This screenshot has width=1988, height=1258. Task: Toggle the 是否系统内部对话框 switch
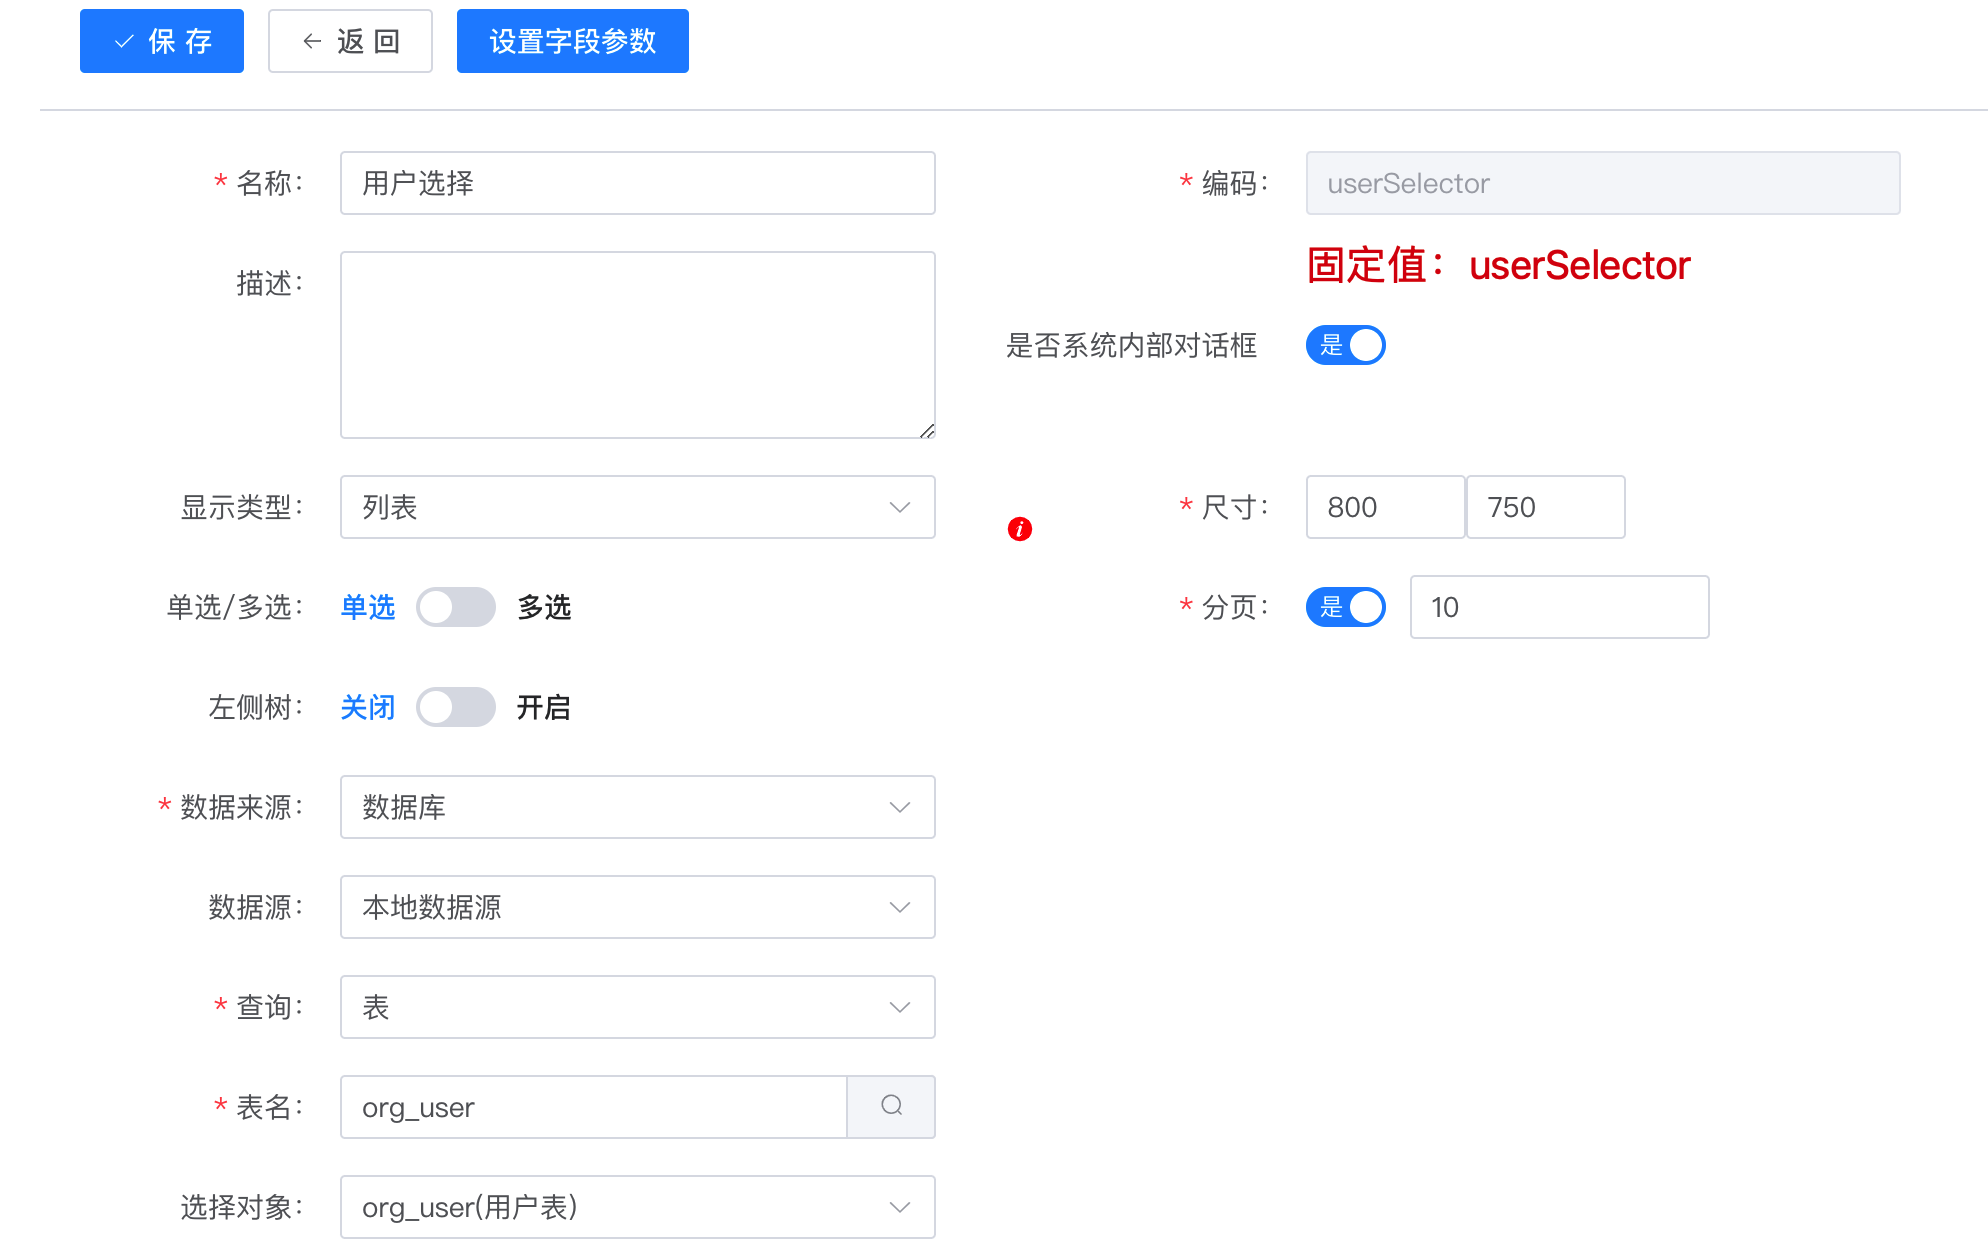click(1345, 345)
